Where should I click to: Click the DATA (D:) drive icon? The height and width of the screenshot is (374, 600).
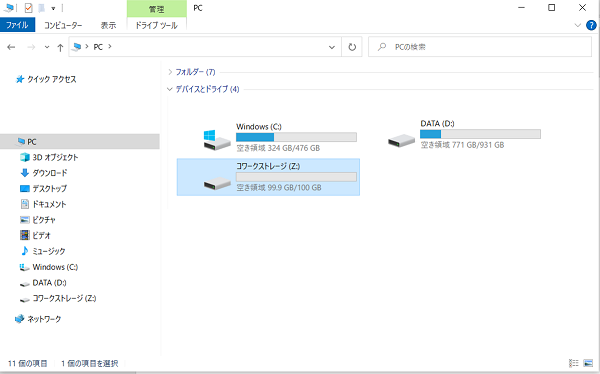(401, 140)
